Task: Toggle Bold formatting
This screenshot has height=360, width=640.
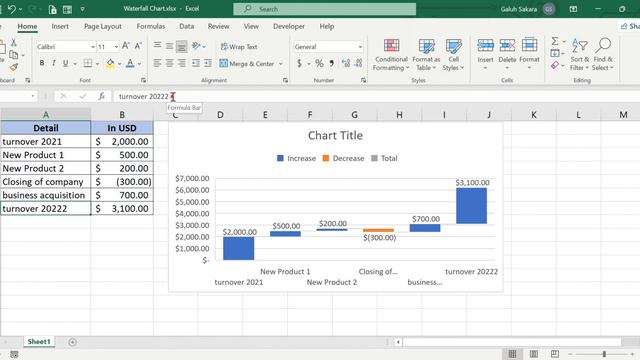Action: [x=42, y=63]
